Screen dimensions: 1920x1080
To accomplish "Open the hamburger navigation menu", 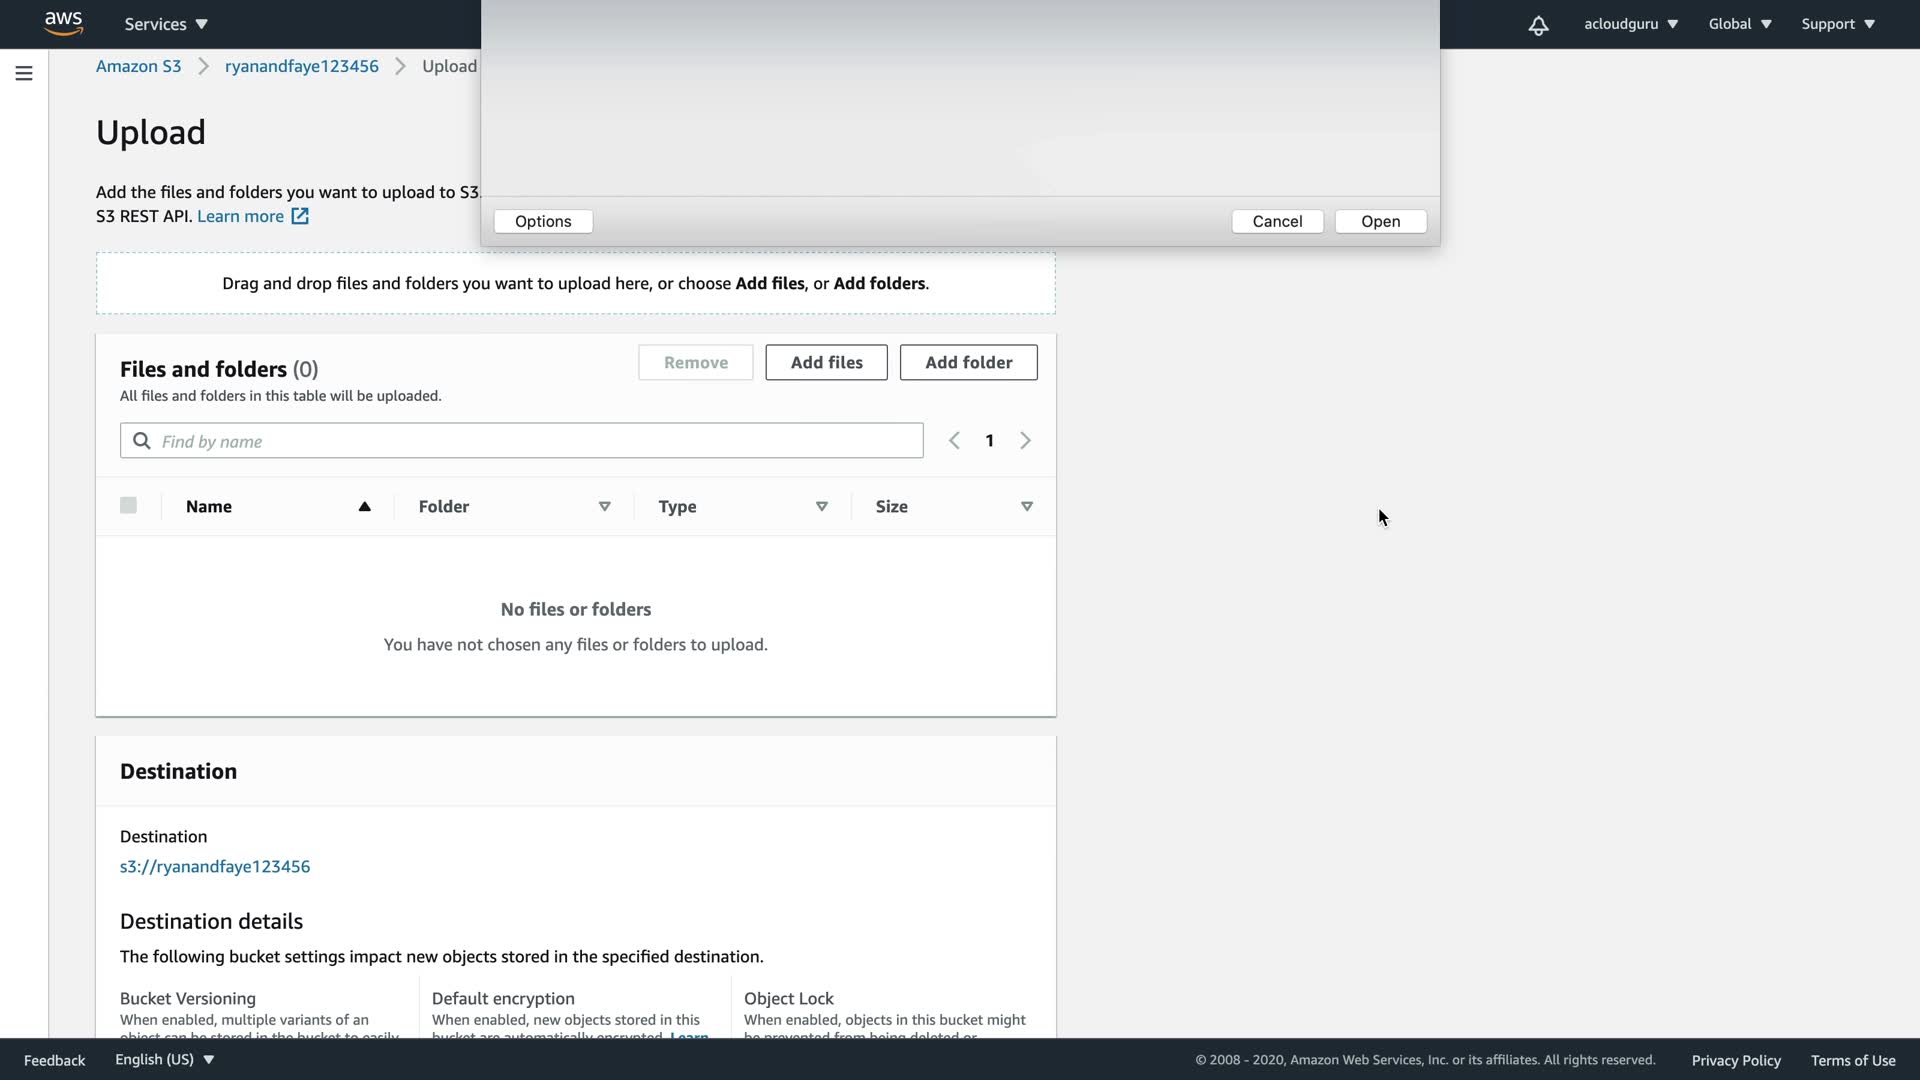I will [24, 73].
